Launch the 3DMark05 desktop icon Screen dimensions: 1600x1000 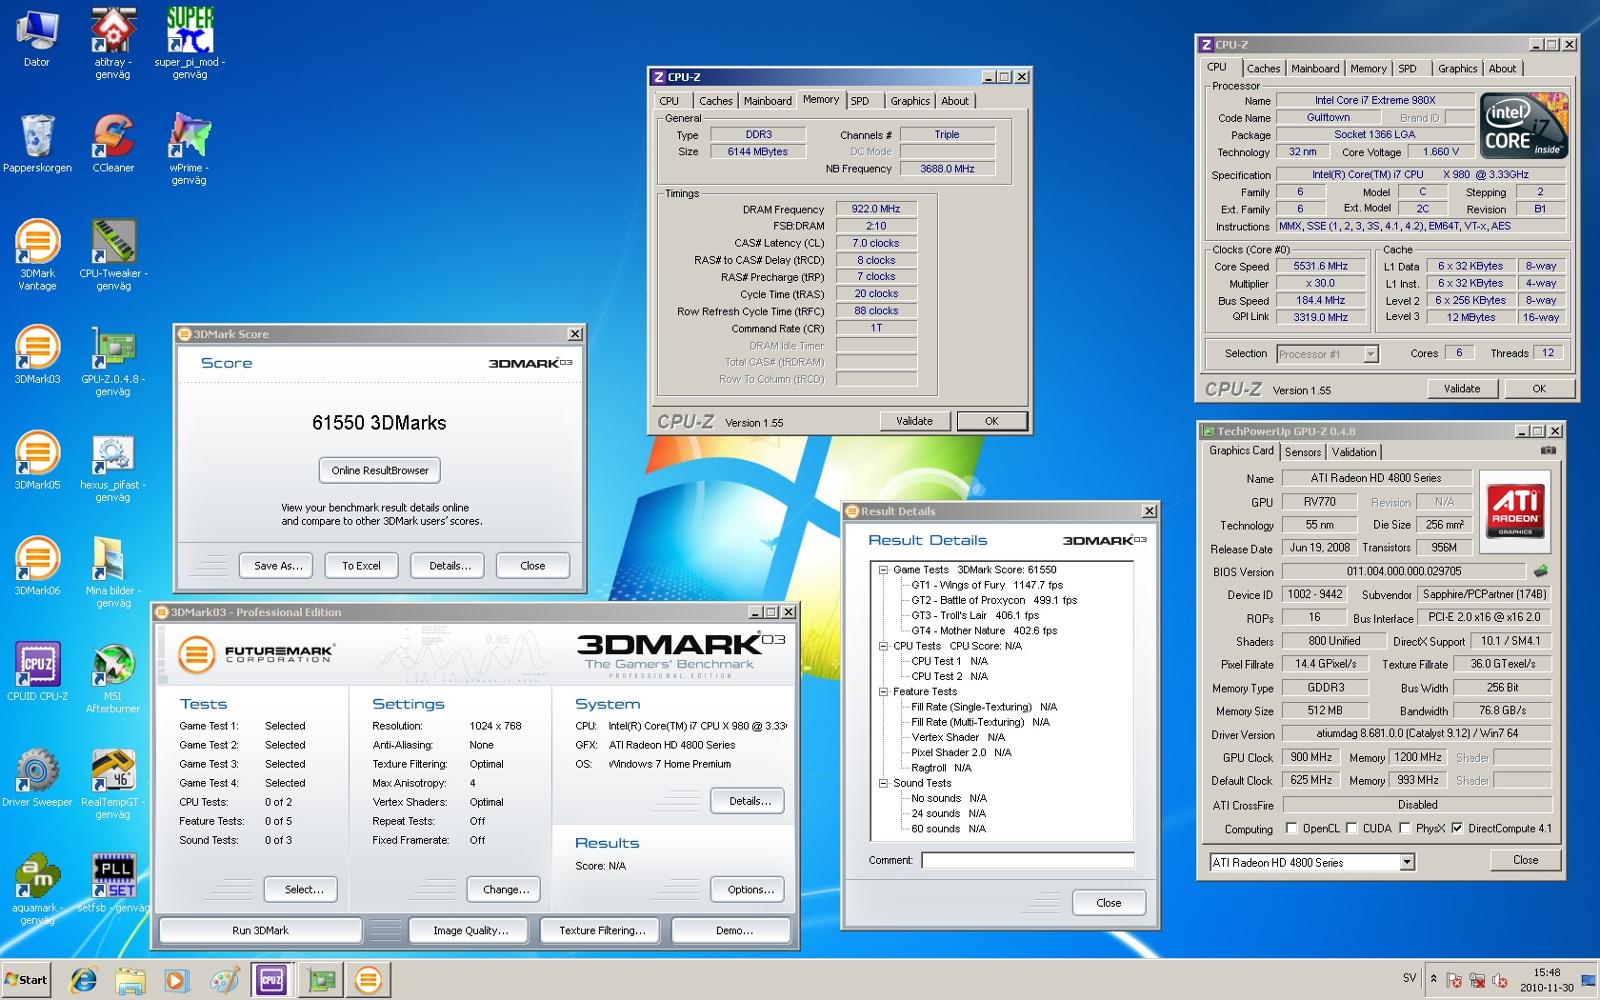(x=37, y=461)
